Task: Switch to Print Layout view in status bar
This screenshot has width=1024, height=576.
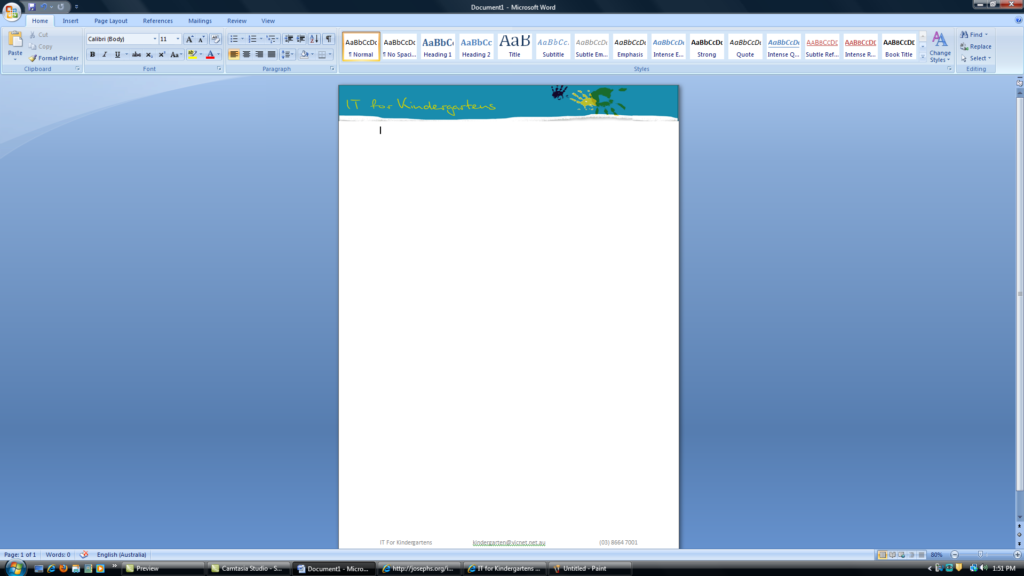Action: pyautogui.click(x=882, y=554)
